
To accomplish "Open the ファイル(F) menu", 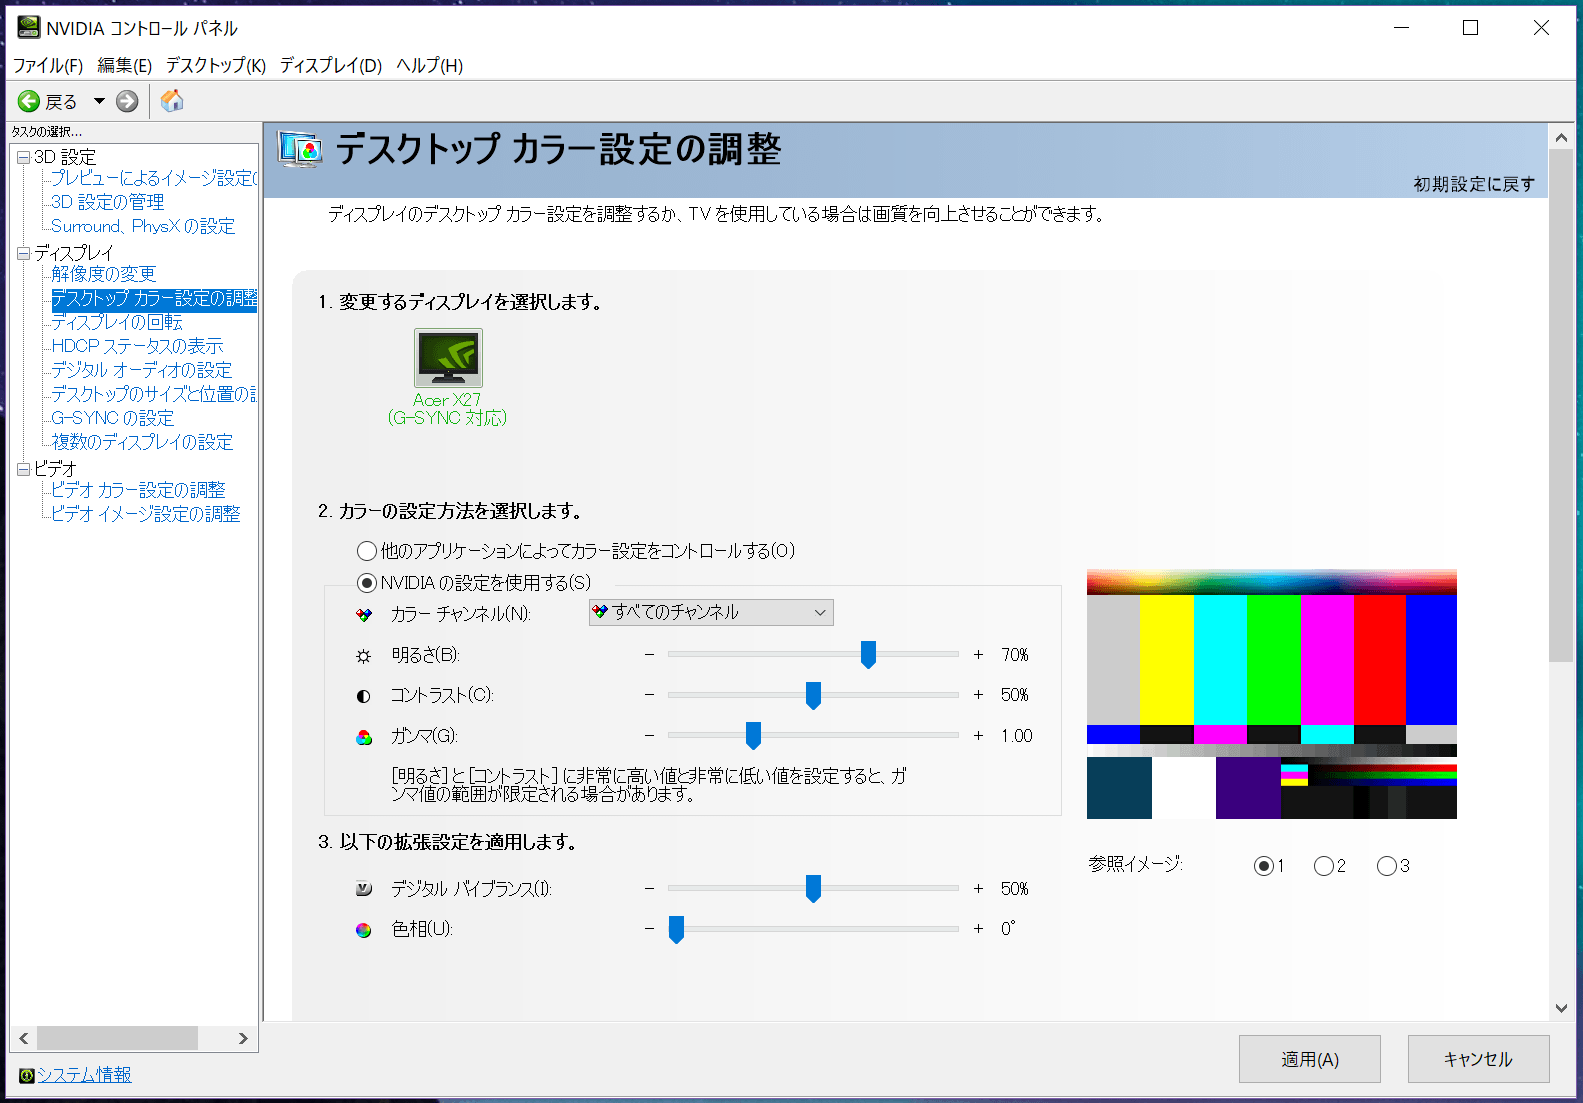I will [48, 66].
